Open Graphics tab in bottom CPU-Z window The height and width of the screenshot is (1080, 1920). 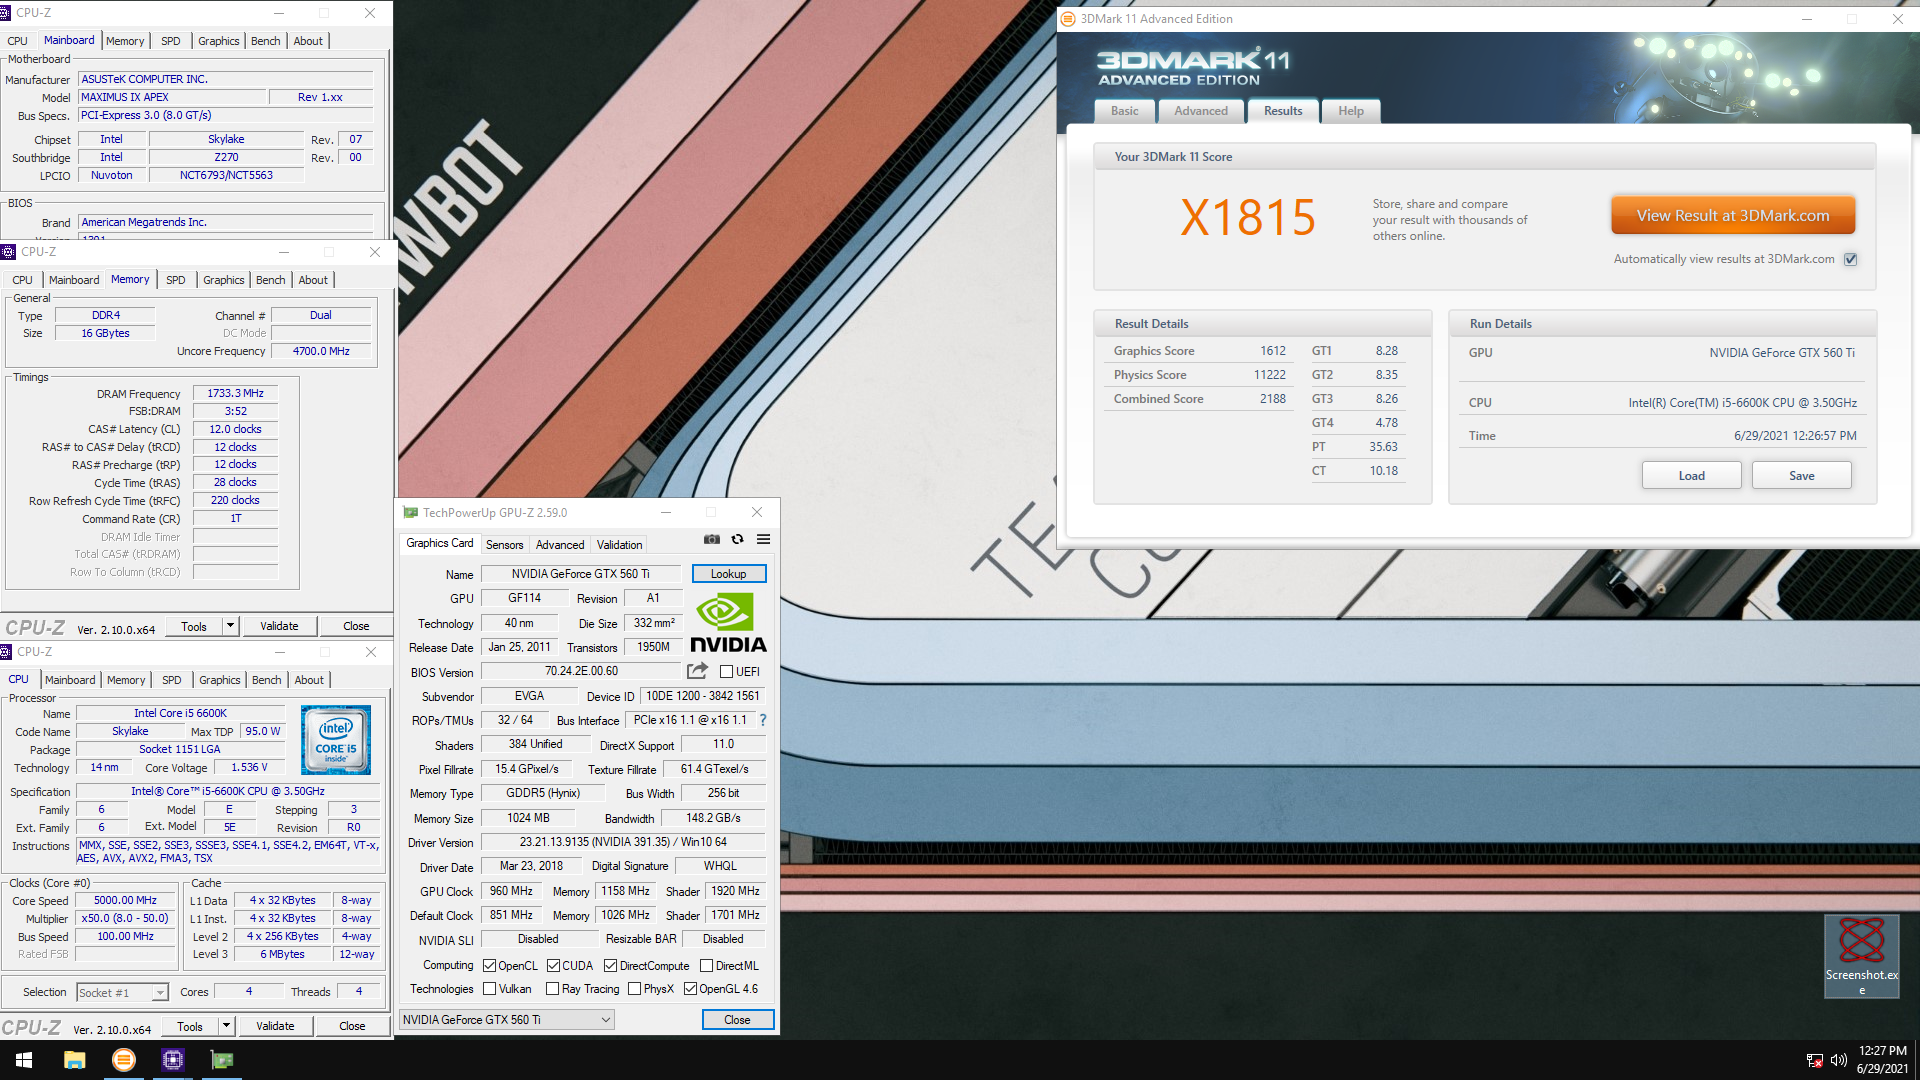tap(220, 680)
